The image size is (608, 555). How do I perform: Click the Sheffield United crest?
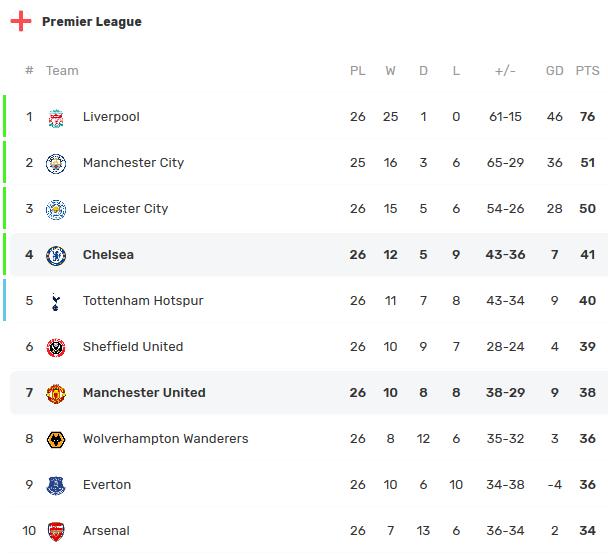56,348
